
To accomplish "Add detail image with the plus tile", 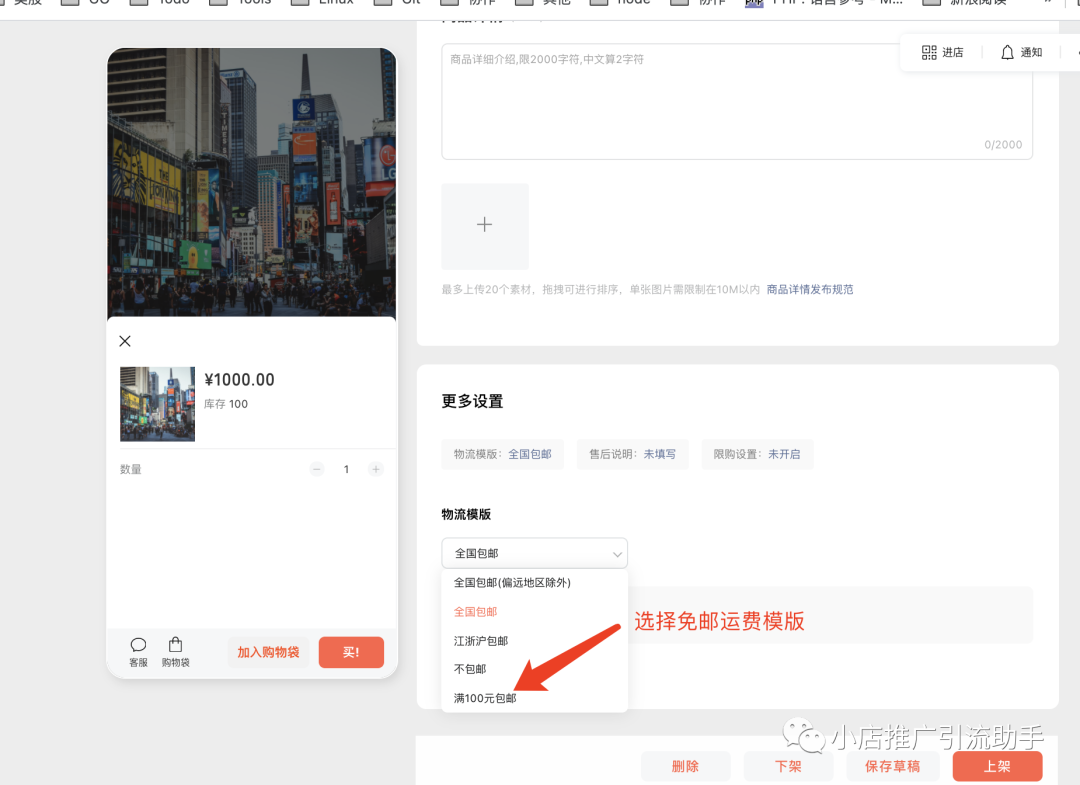I will tap(485, 226).
